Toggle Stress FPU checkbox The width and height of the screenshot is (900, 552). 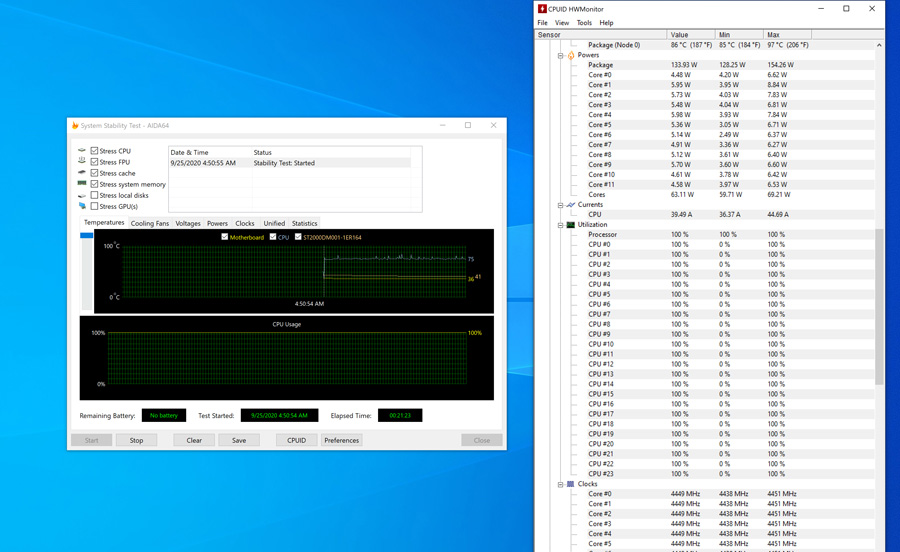tap(94, 162)
